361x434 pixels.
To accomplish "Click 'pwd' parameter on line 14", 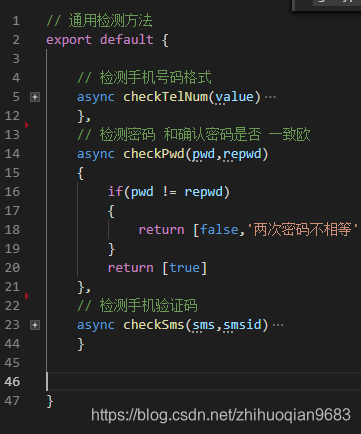I will tap(204, 154).
